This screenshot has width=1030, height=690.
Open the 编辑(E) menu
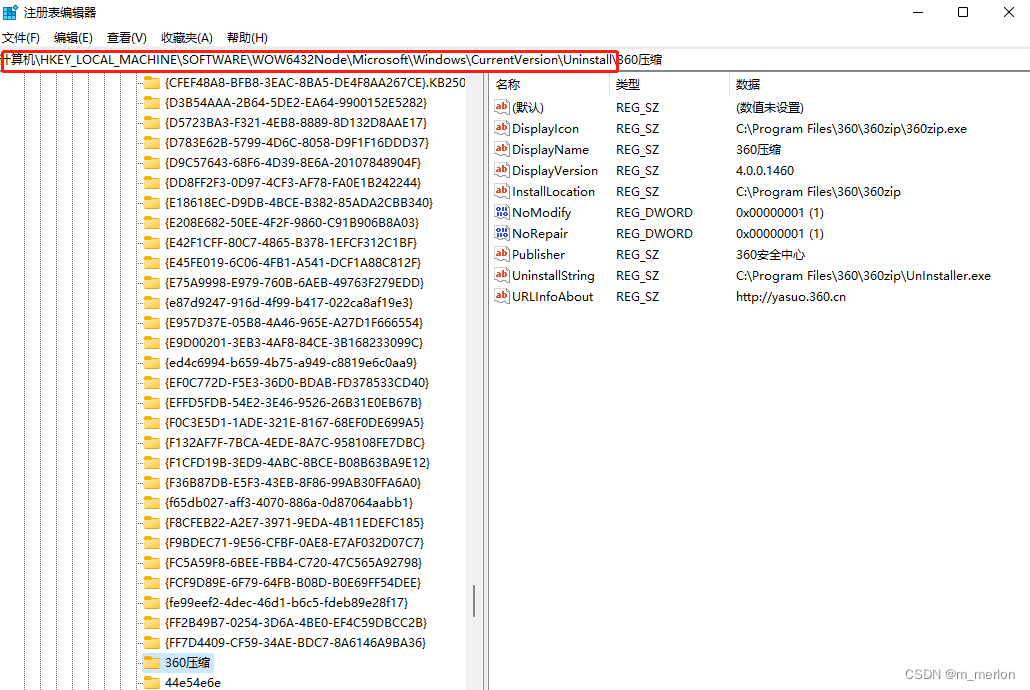pyautogui.click(x=73, y=37)
